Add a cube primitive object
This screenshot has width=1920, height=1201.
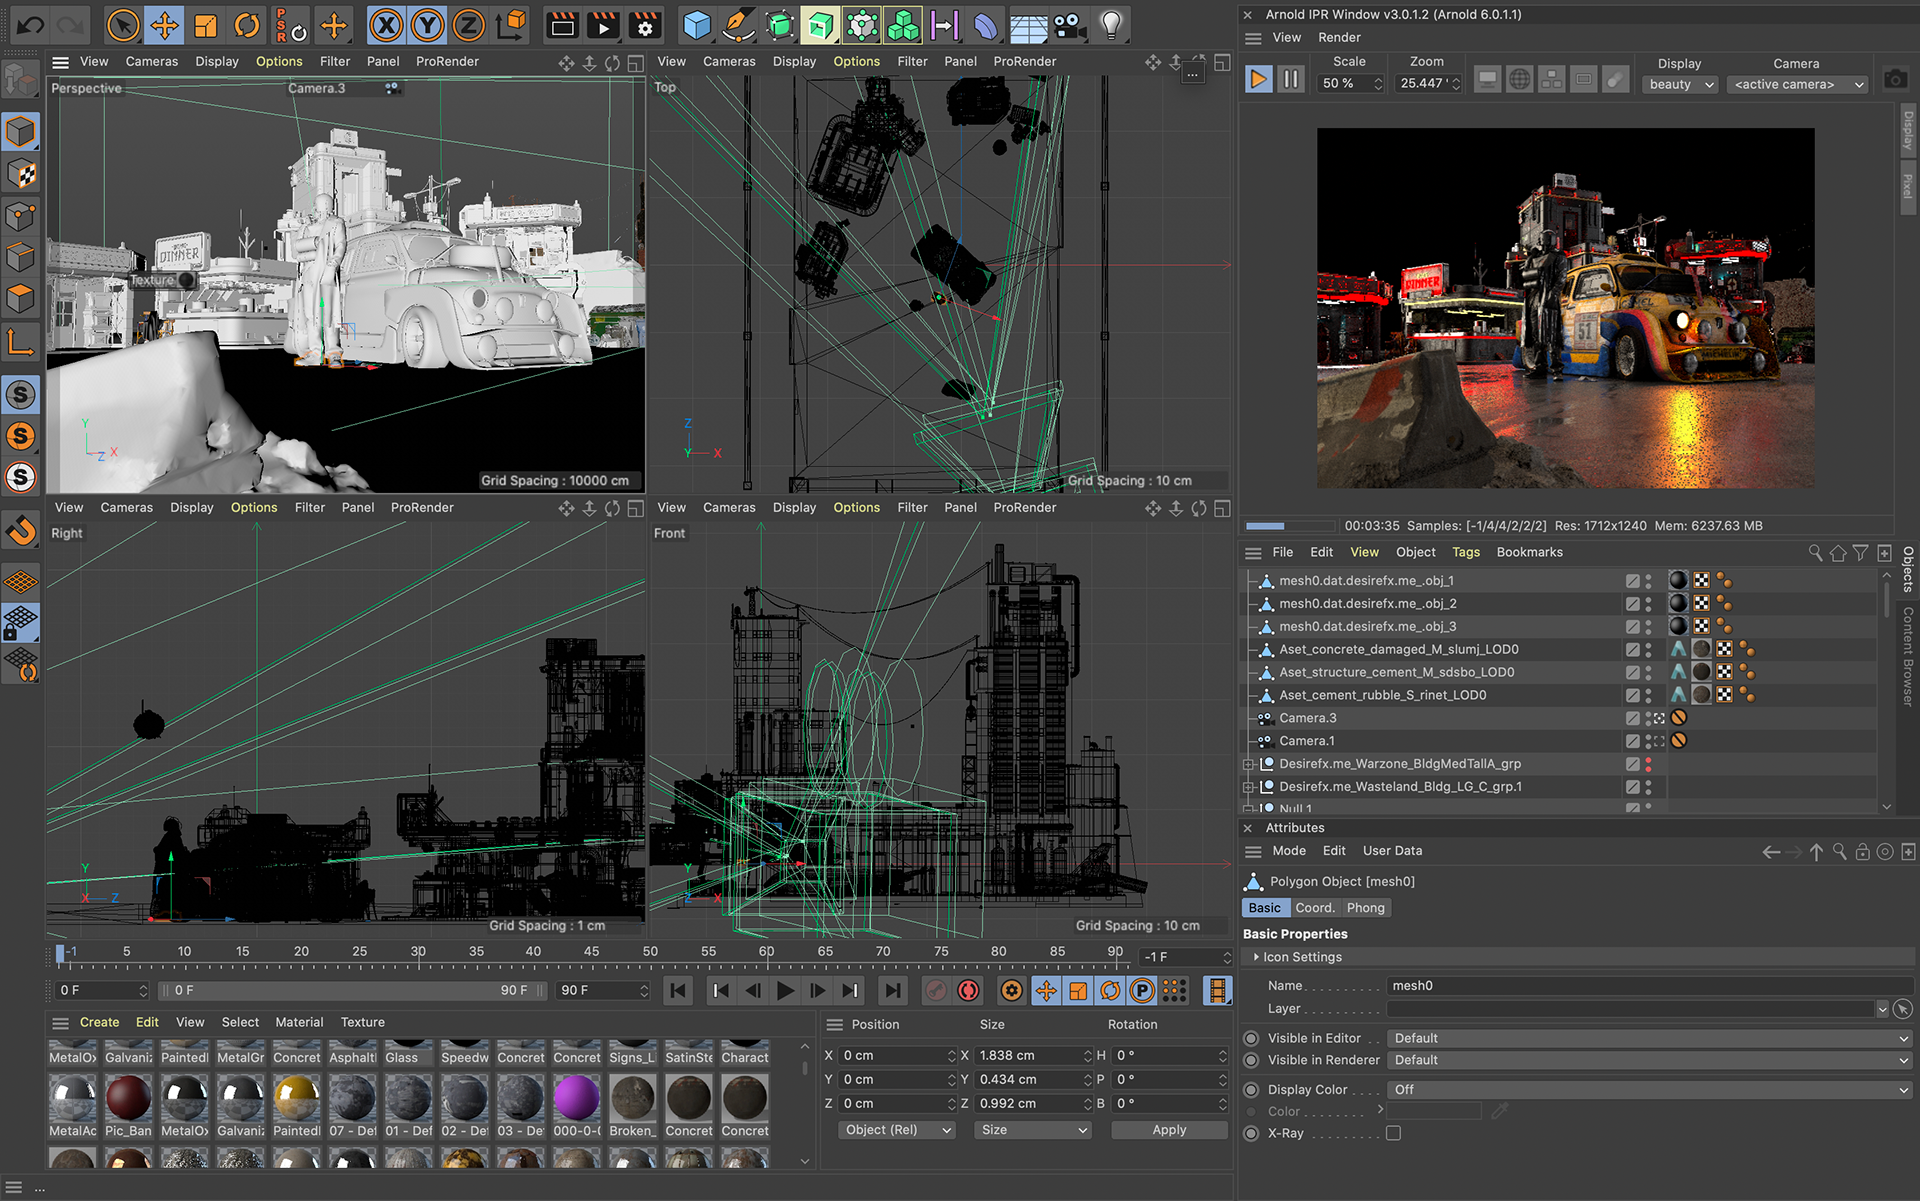696,25
